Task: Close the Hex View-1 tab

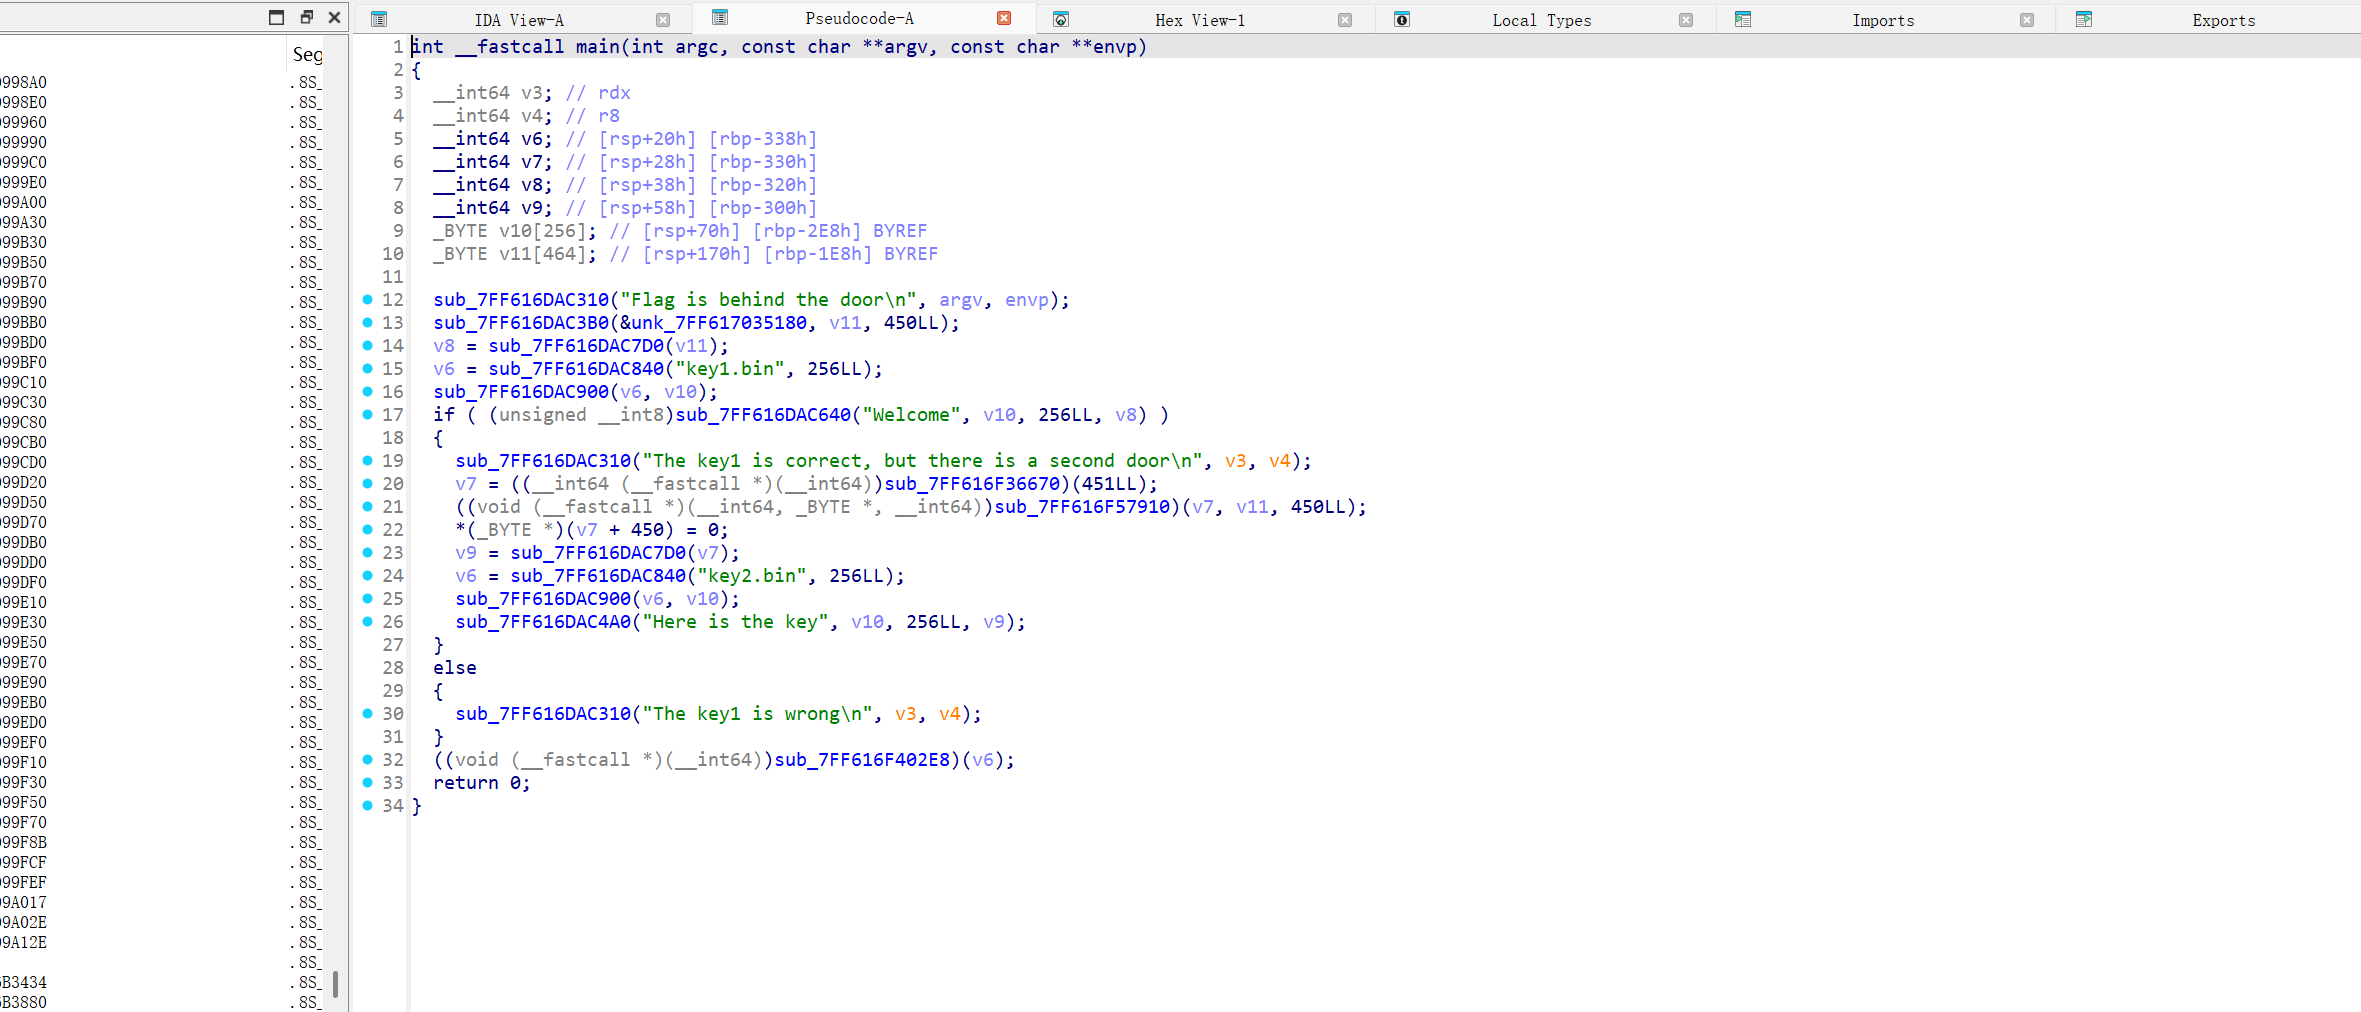Action: [x=1345, y=20]
